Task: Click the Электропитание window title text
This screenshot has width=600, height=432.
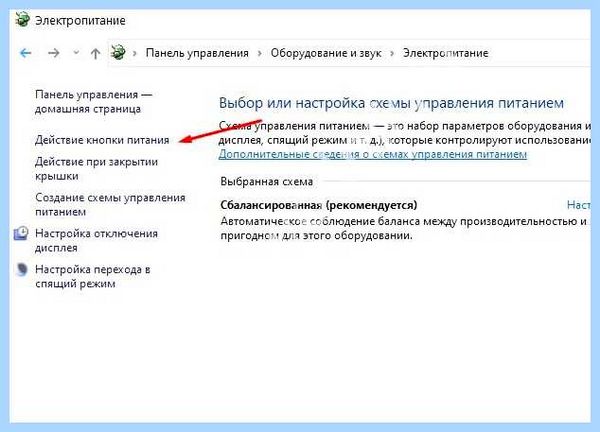Action: coord(80,20)
